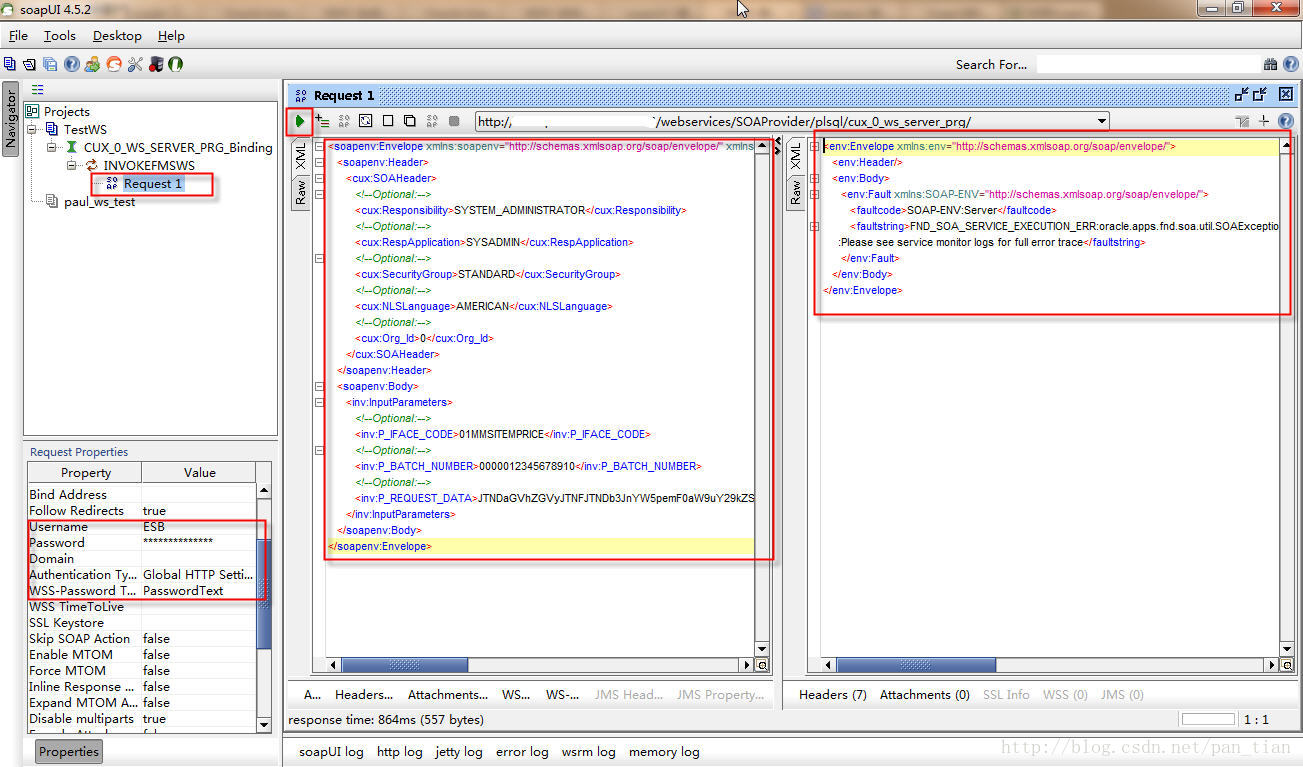The image size is (1303, 767).
Task: Open the Tools menu
Action: pyautogui.click(x=59, y=36)
